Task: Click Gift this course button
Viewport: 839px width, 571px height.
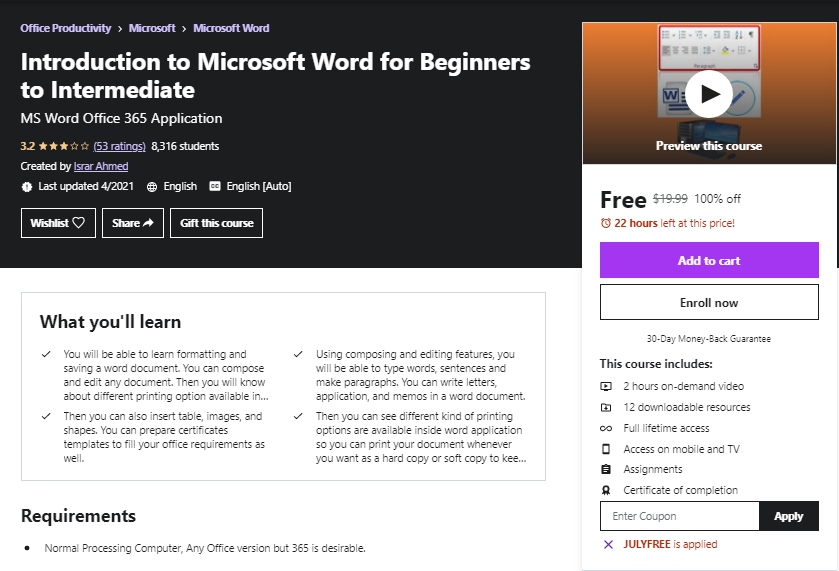Action: coord(217,223)
